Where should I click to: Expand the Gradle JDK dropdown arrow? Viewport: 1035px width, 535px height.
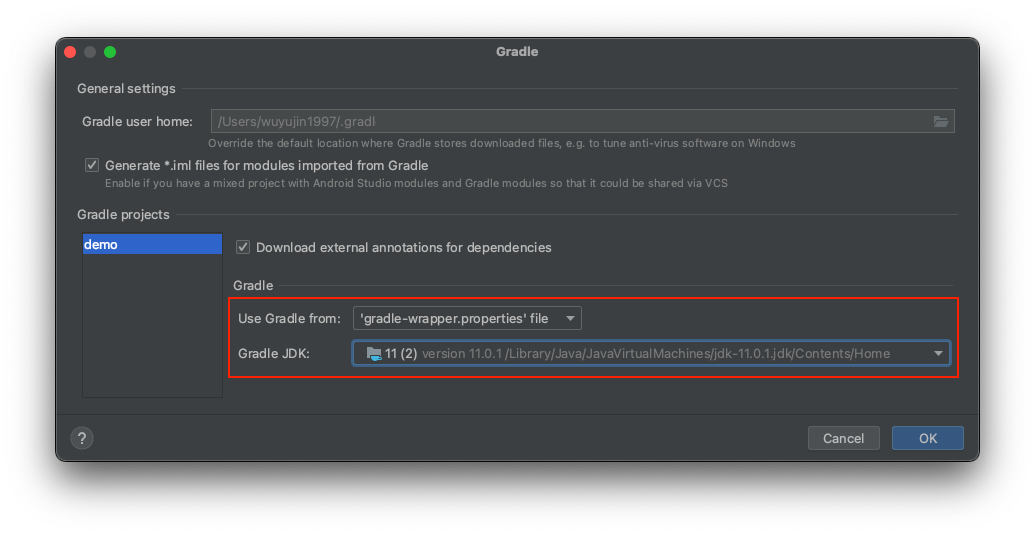click(x=938, y=354)
